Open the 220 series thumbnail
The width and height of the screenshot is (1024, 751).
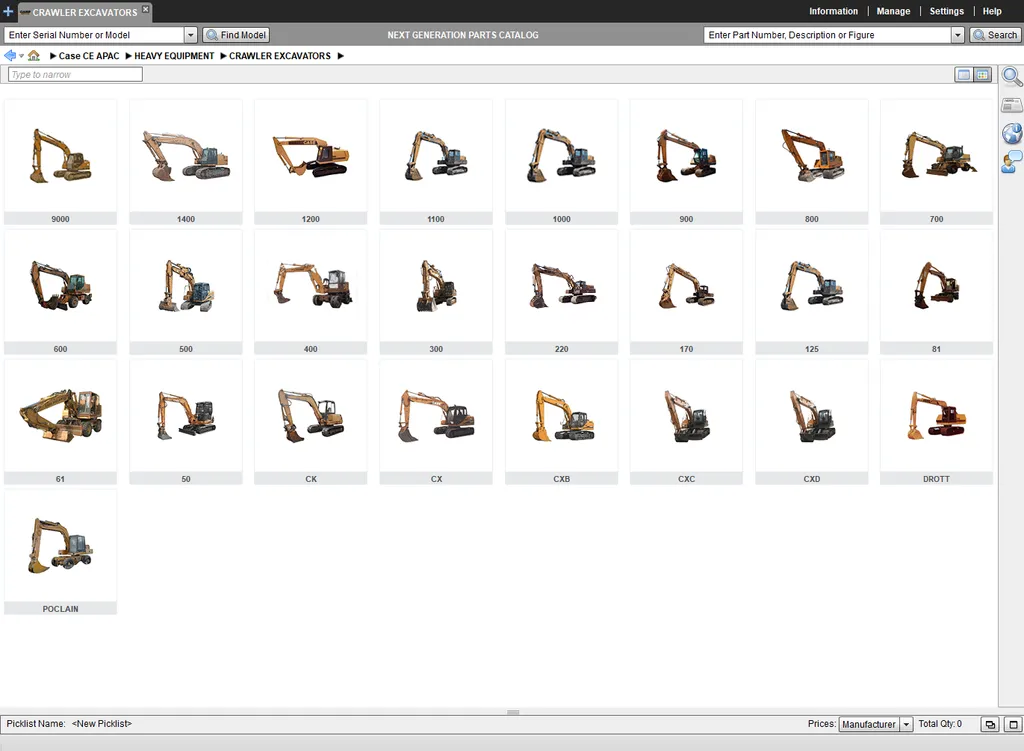tap(561, 292)
